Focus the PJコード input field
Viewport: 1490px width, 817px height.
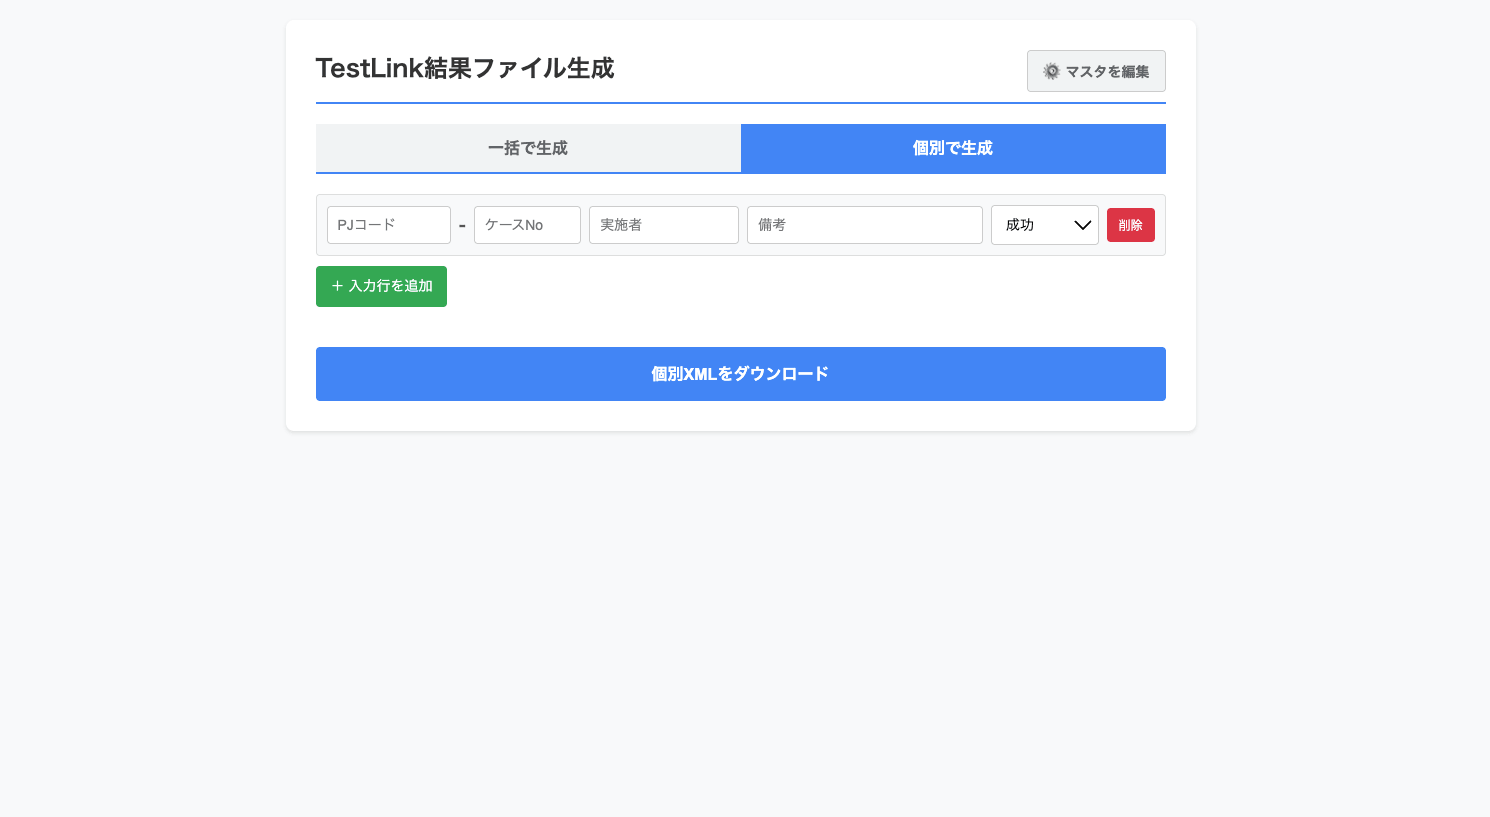click(x=389, y=225)
